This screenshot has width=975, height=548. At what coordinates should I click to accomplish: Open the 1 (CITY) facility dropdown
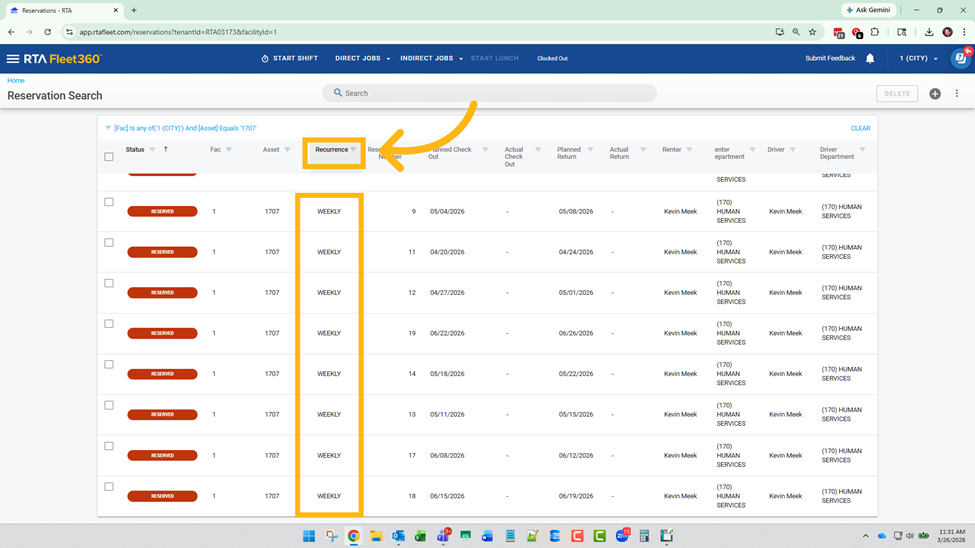coord(918,59)
